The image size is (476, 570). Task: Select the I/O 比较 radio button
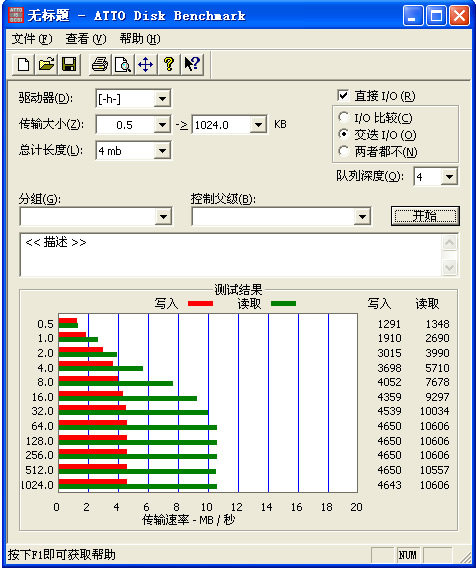(x=343, y=117)
